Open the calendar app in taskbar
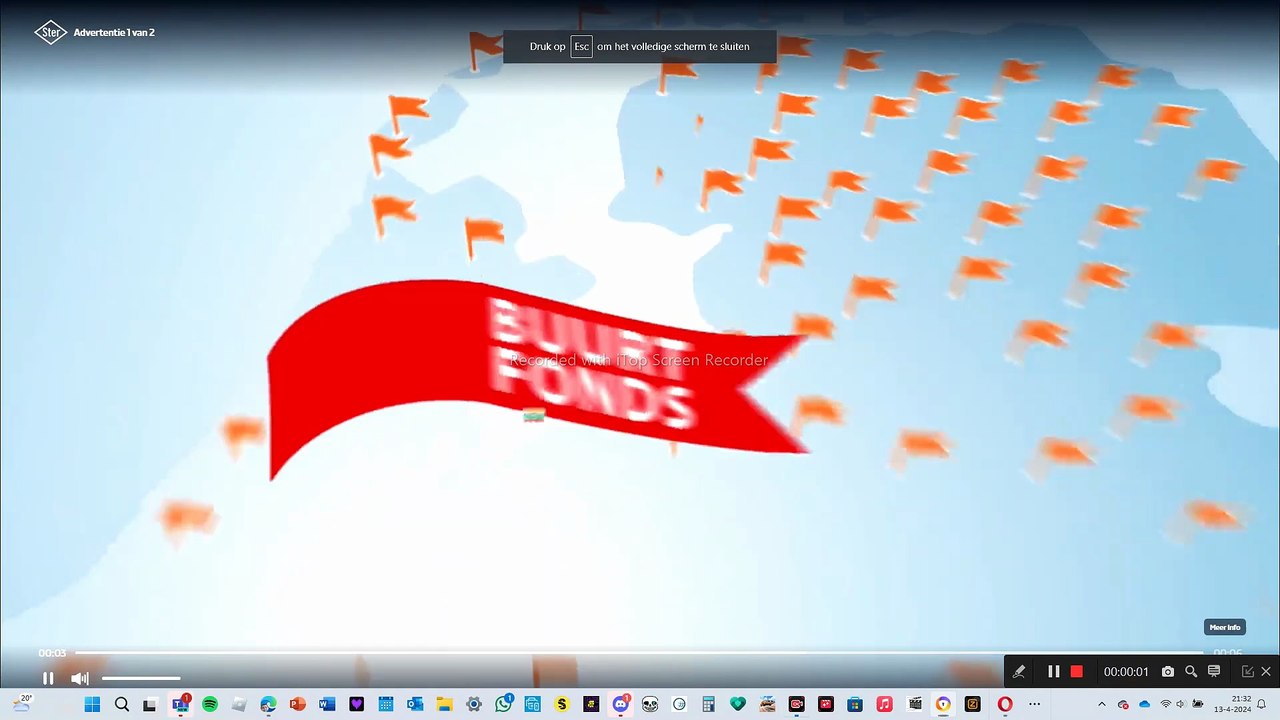The image size is (1280, 720). (385, 704)
